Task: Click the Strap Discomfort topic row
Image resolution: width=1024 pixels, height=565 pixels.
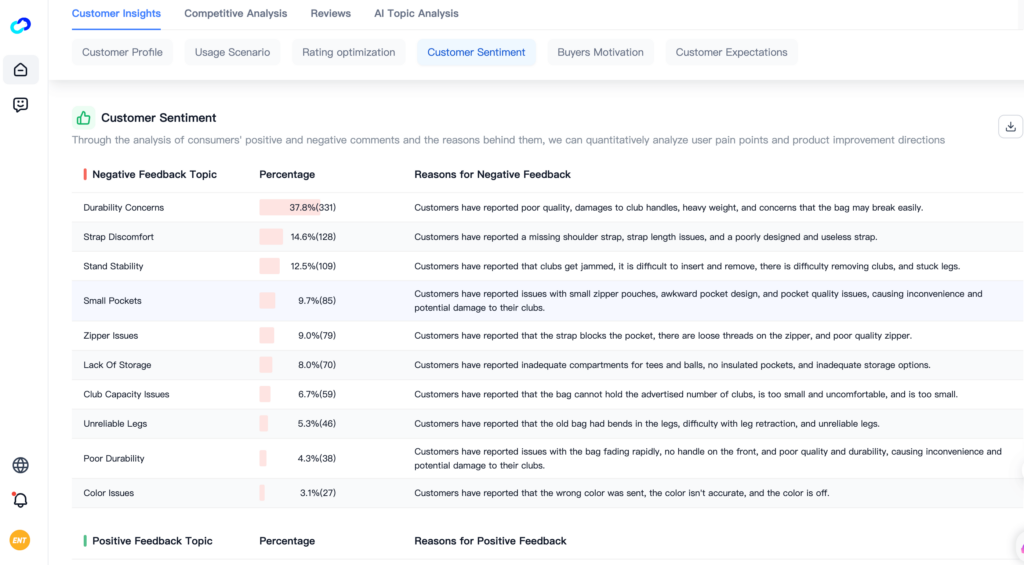Action: [547, 236]
